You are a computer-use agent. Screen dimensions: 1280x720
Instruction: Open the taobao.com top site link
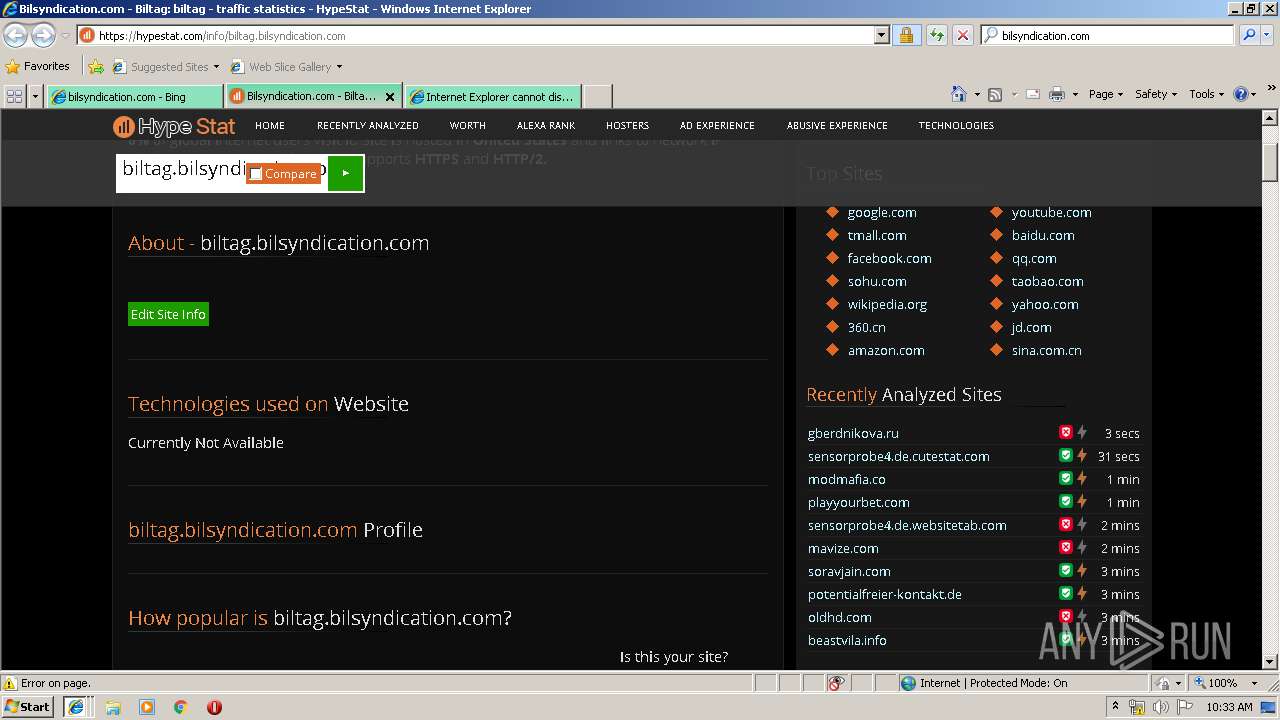pyautogui.click(x=1047, y=281)
